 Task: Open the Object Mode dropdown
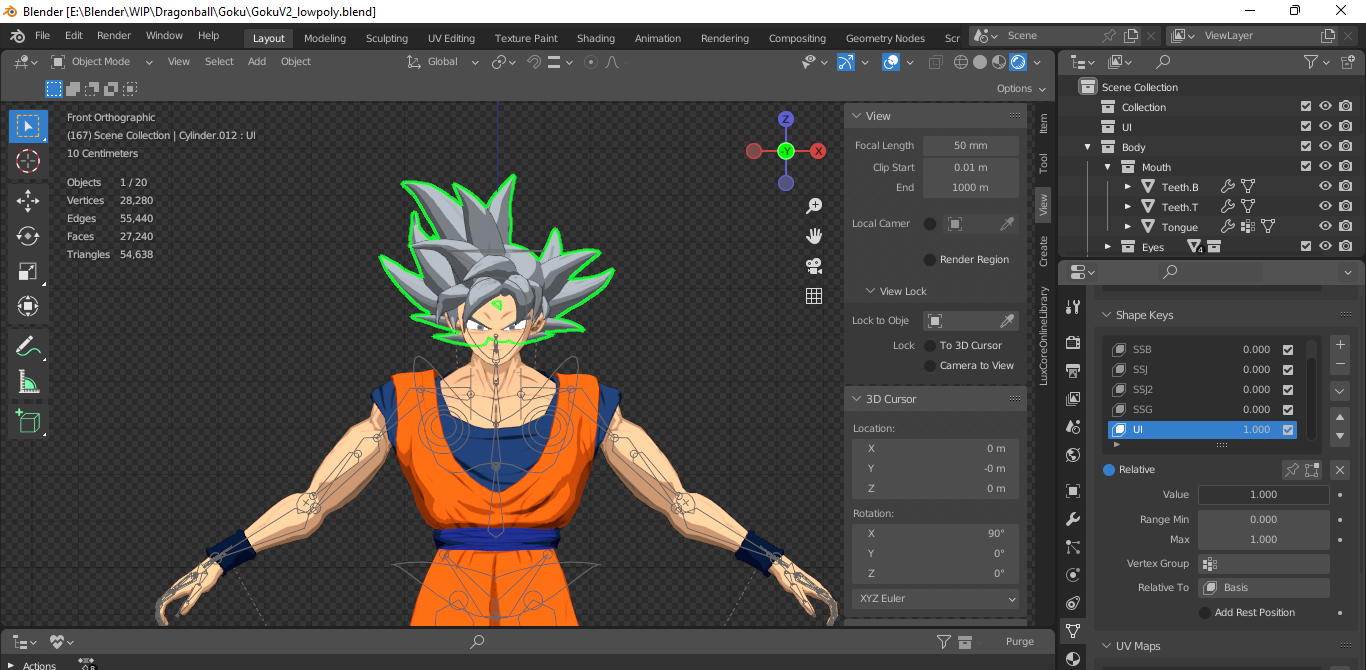(102, 62)
